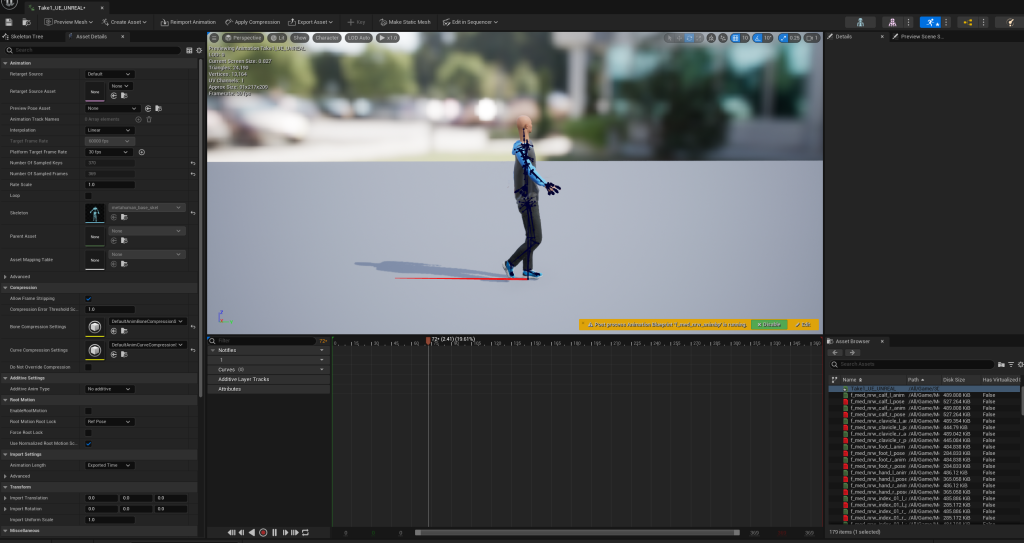Image resolution: width=1024 pixels, height=543 pixels.
Task: Go back in Asset Browser history
Action: click(x=835, y=353)
